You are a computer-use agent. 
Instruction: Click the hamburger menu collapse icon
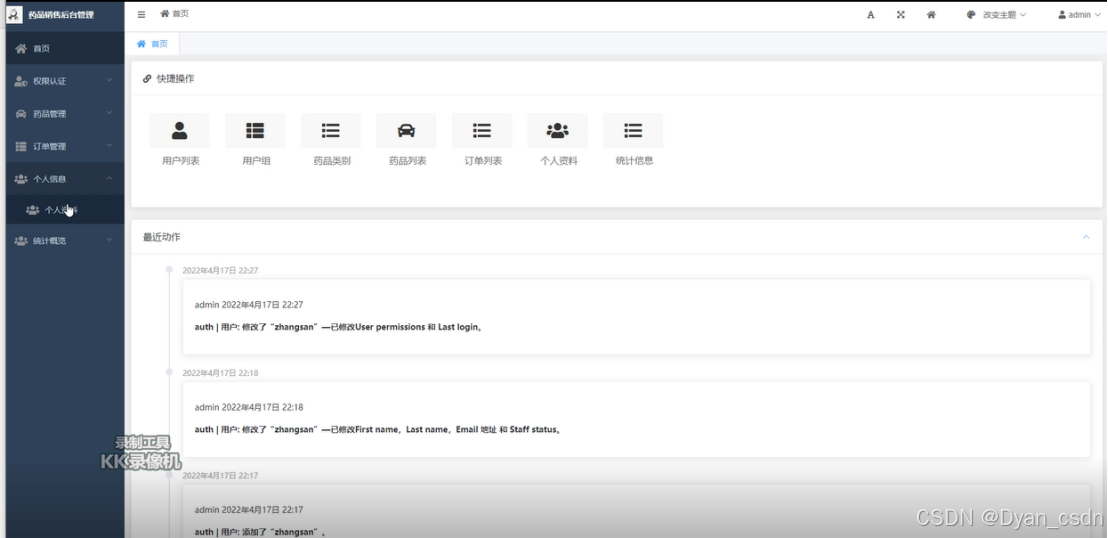(x=141, y=14)
